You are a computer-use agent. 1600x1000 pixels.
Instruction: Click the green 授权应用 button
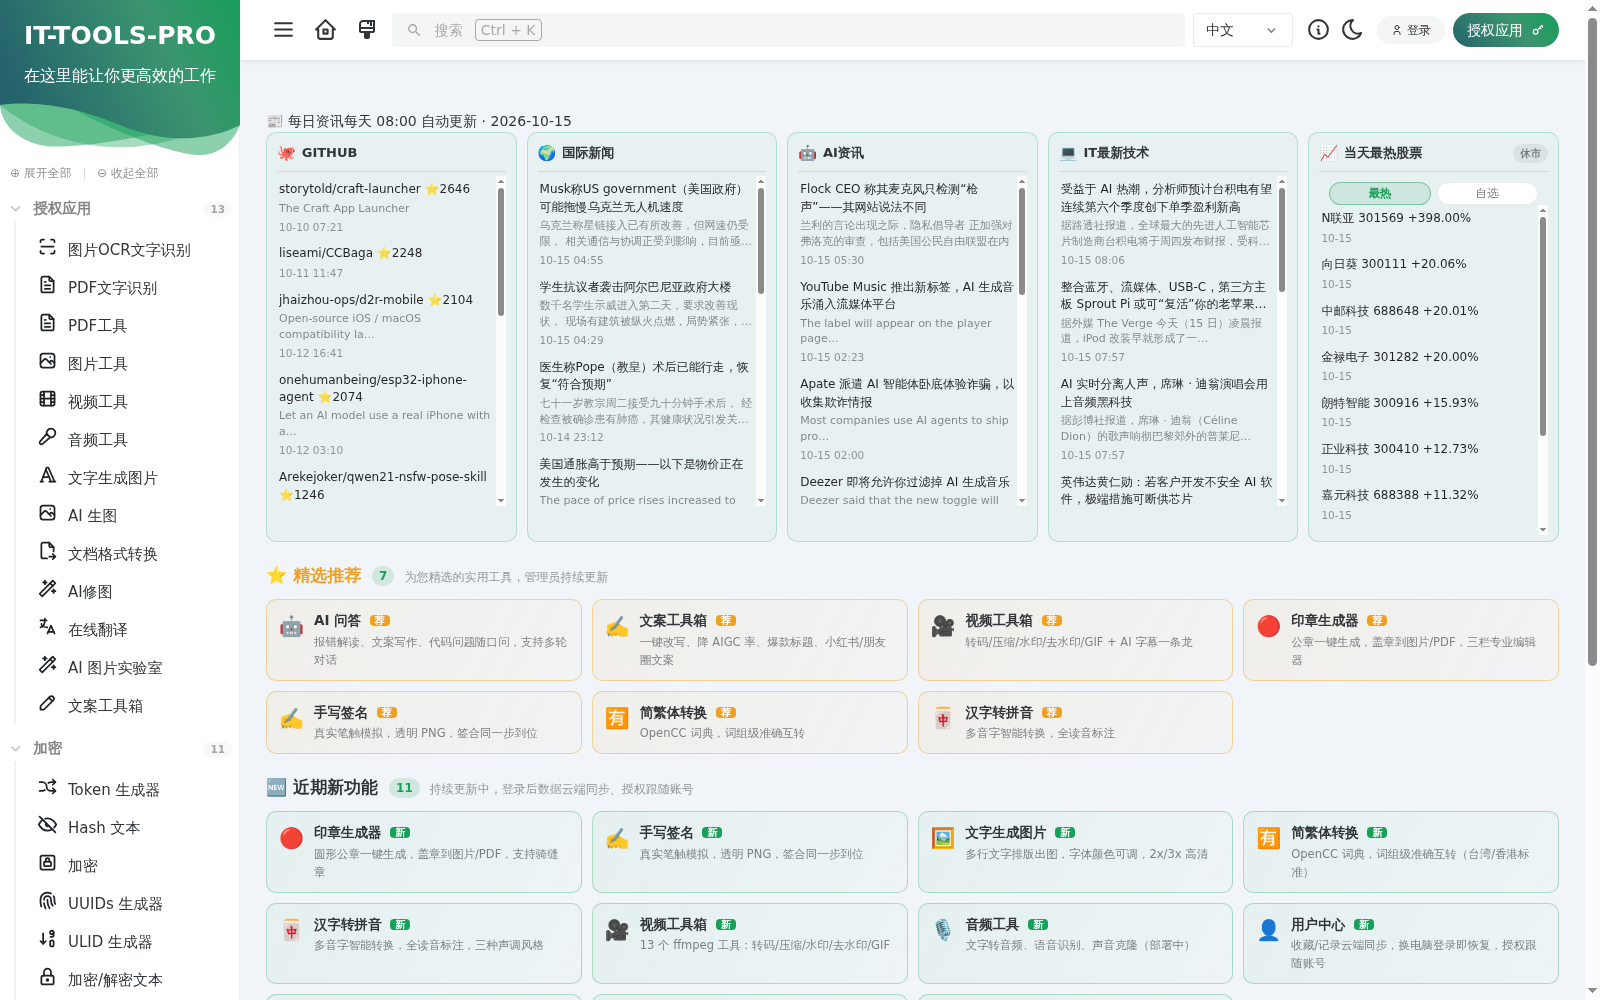coord(1505,30)
